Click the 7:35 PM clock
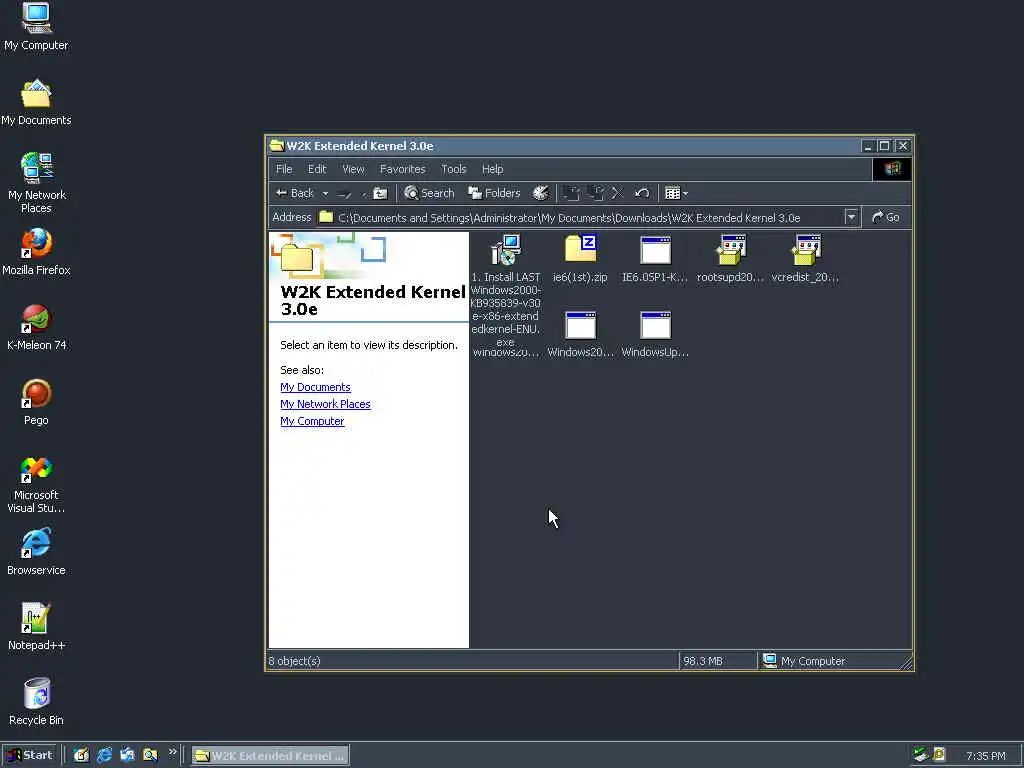 point(985,756)
